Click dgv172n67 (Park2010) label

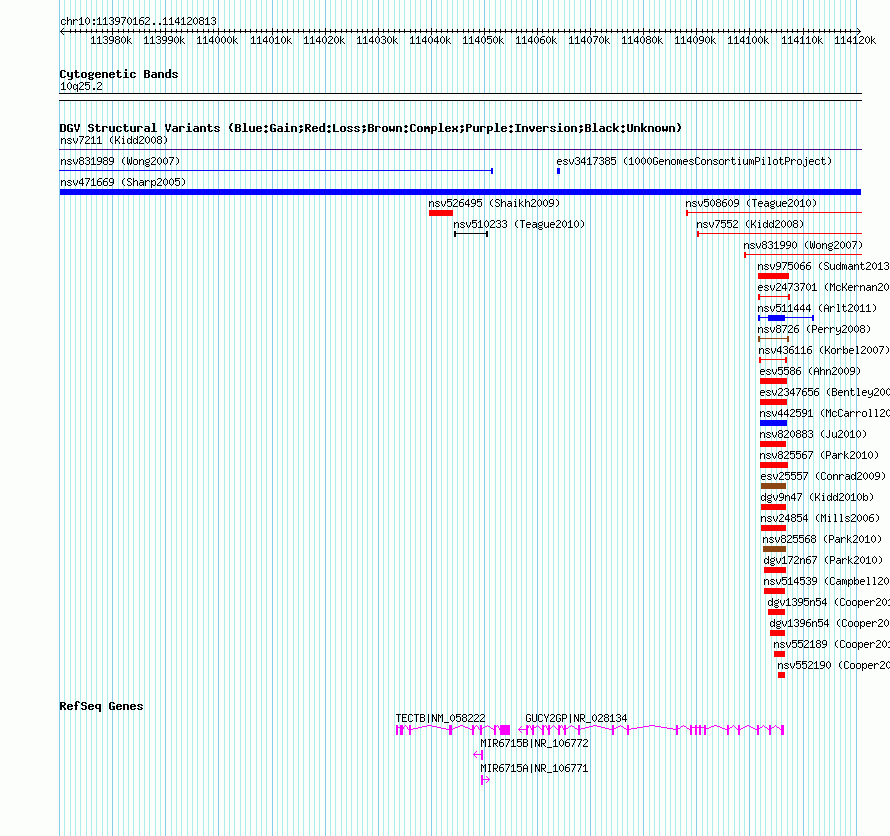tap(823, 560)
